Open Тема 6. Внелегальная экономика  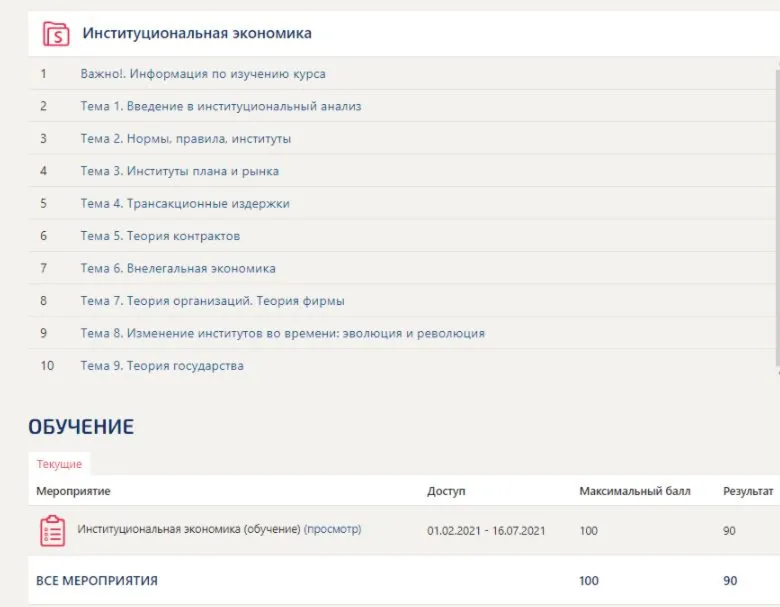coord(178,268)
